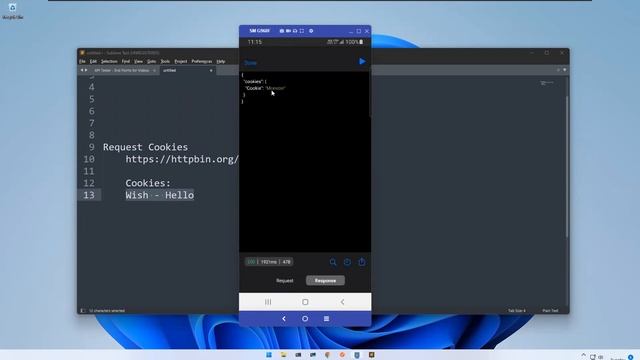Open the request history clock icon
The width and height of the screenshot is (640, 360).
[347, 262]
